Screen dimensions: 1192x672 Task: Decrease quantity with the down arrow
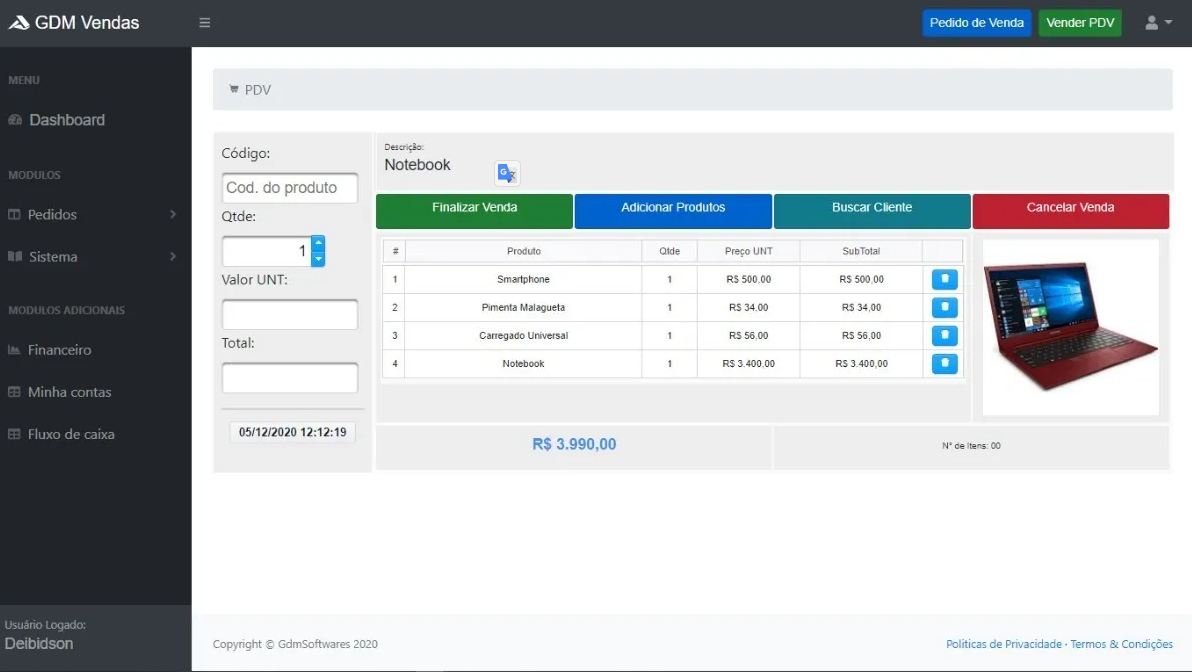[318, 259]
